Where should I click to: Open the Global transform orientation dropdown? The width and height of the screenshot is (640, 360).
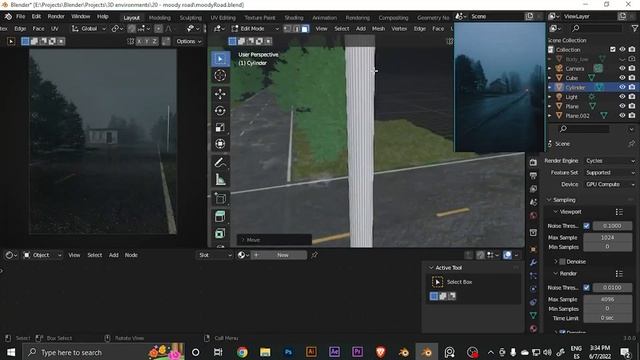point(89,29)
